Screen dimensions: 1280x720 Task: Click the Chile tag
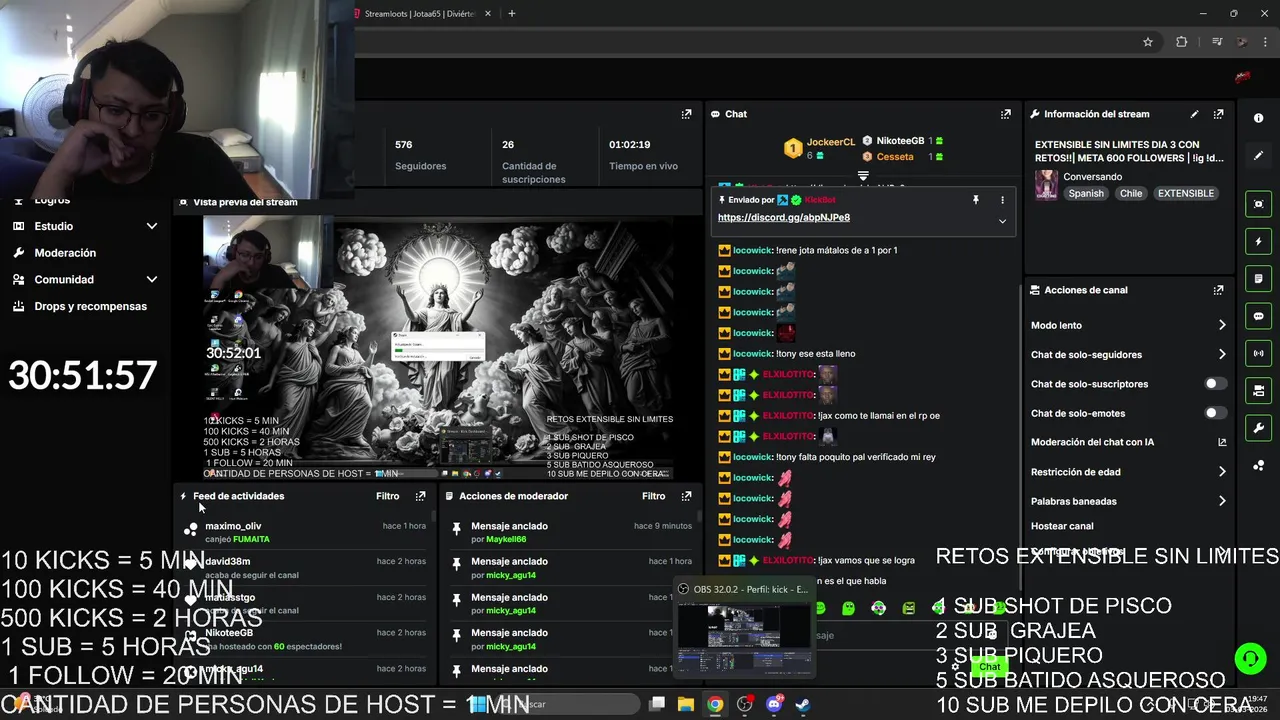pos(1131,194)
